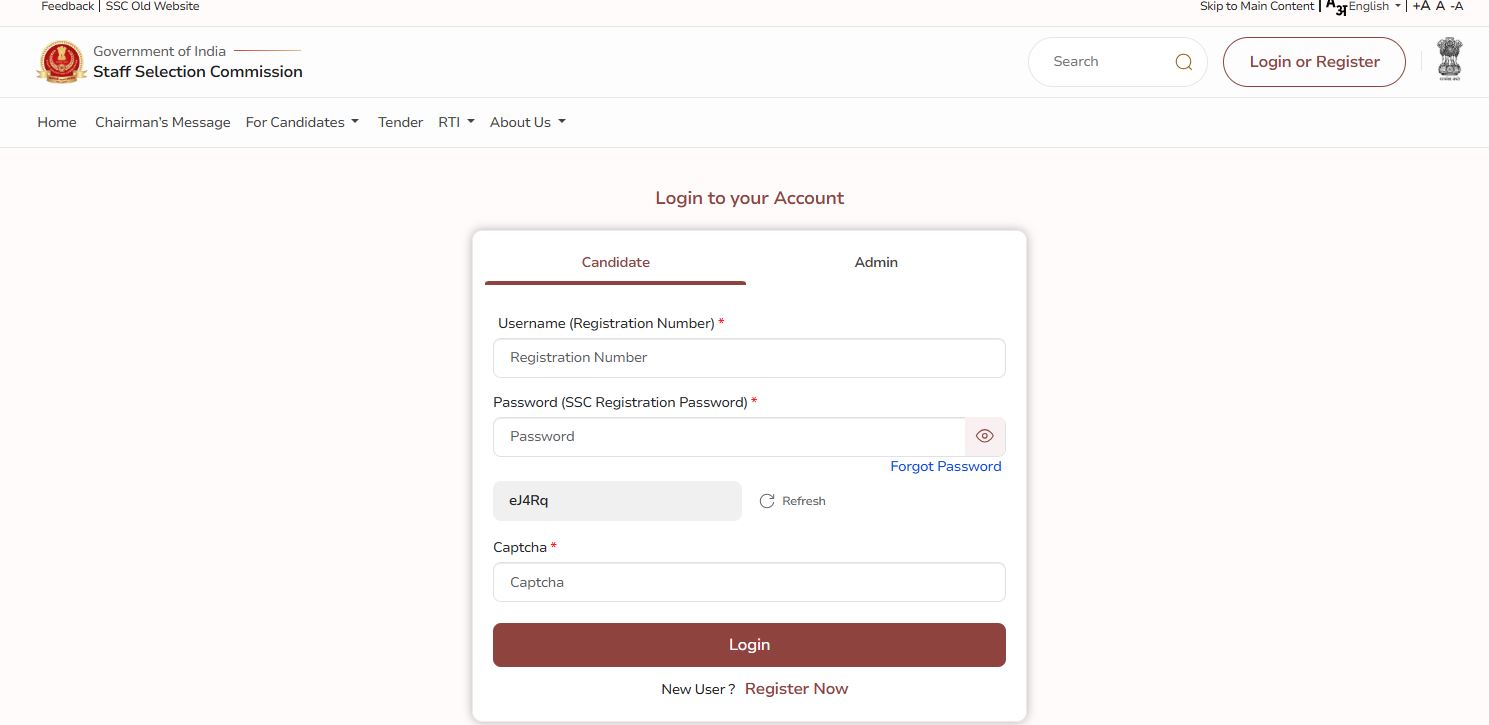The height and width of the screenshot is (725, 1489).
Task: Increase font size with +A
Action: (1420, 6)
